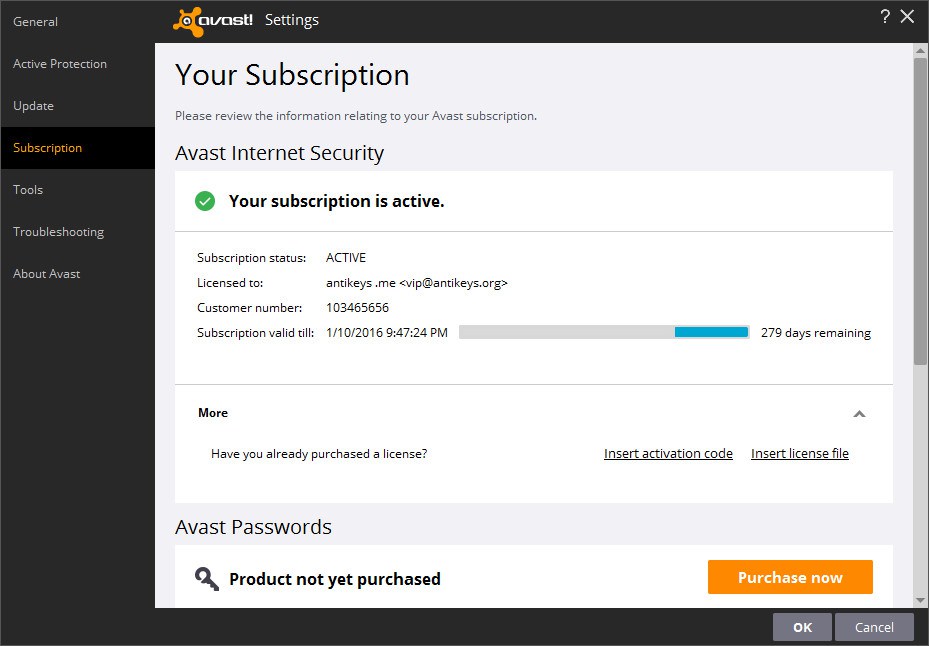Open help via the question mark icon

pyautogui.click(x=885, y=17)
